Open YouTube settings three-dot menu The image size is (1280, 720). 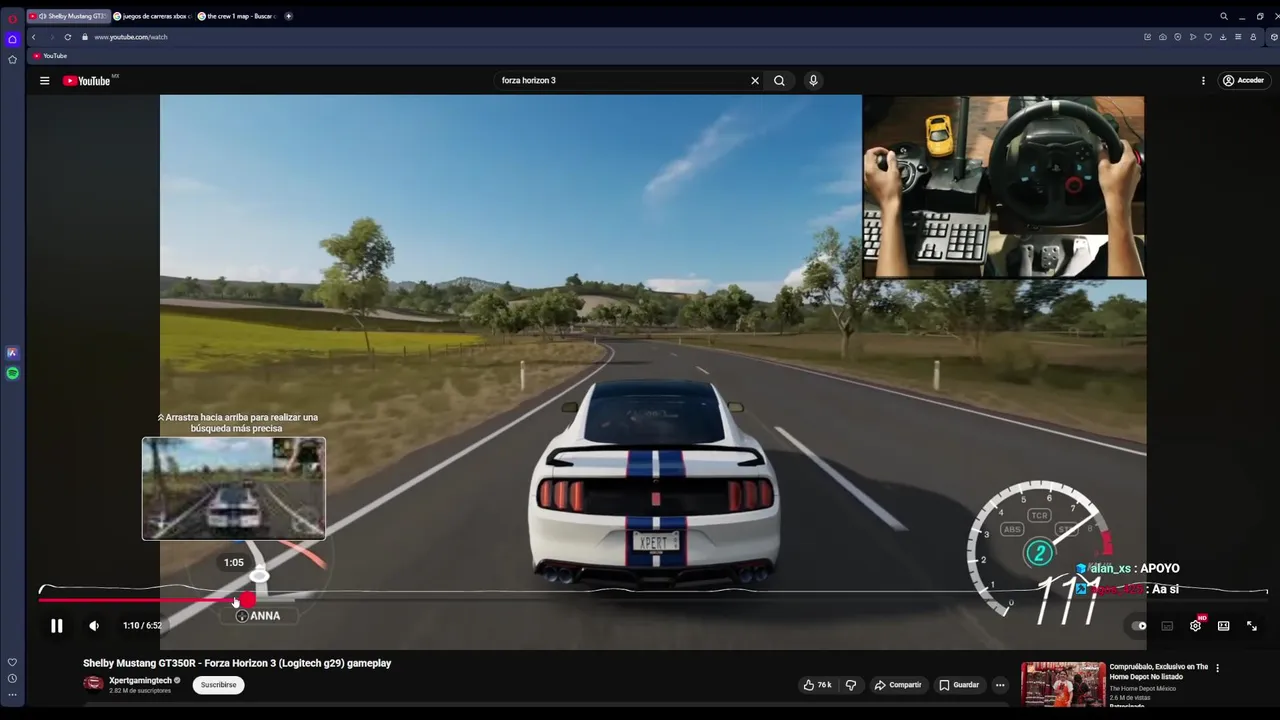1203,81
